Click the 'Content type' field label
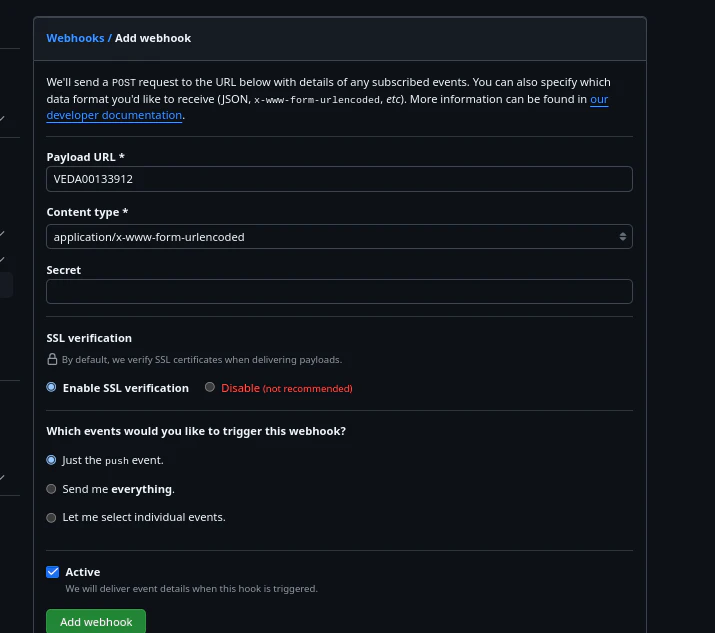The image size is (715, 633). tap(87, 213)
